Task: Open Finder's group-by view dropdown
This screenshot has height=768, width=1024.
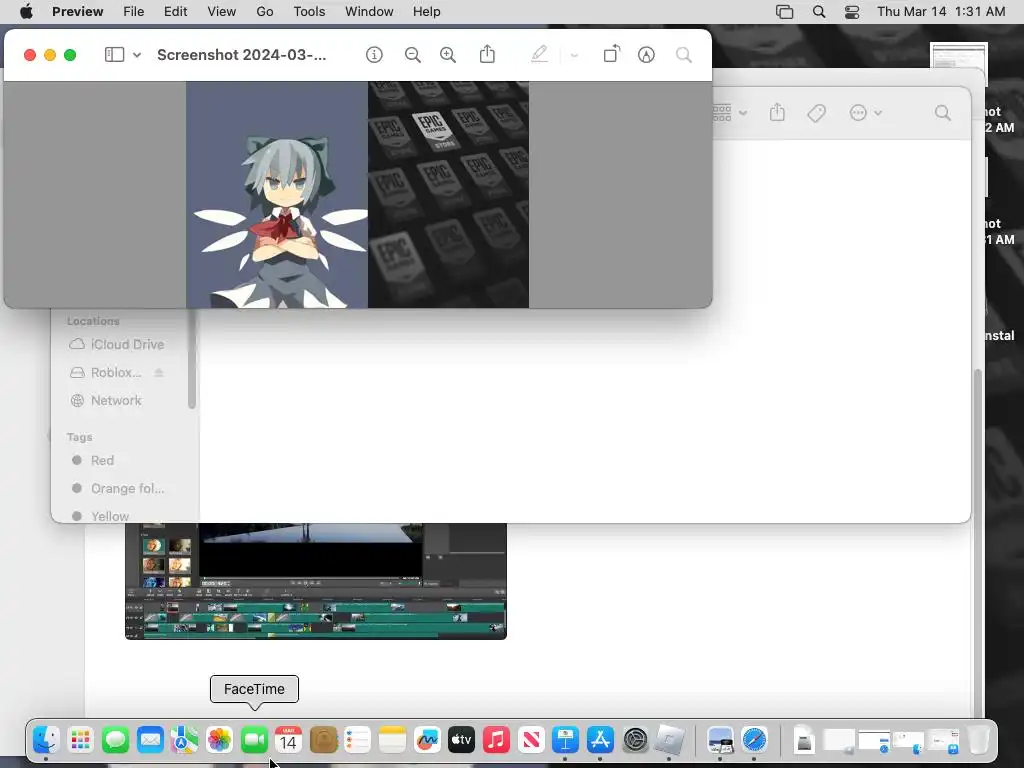Action: [x=729, y=113]
